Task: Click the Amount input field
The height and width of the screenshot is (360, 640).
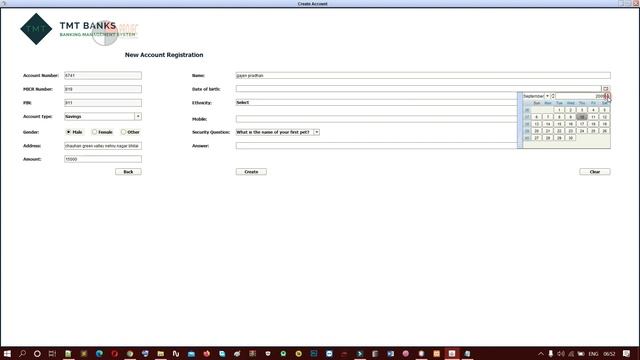Action: point(103,159)
